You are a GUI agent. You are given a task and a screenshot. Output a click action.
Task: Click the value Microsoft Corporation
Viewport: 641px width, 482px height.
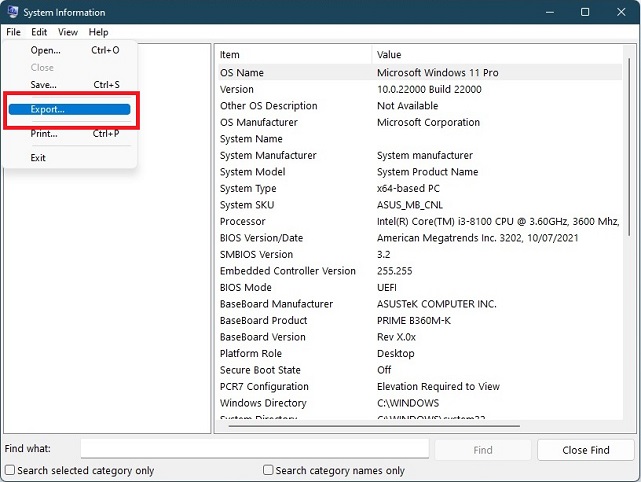[x=428, y=122]
